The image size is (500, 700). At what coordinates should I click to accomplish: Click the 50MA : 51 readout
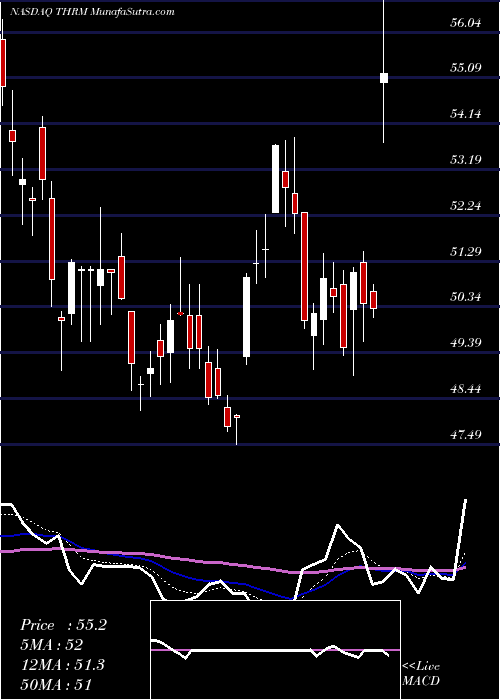coord(56,684)
